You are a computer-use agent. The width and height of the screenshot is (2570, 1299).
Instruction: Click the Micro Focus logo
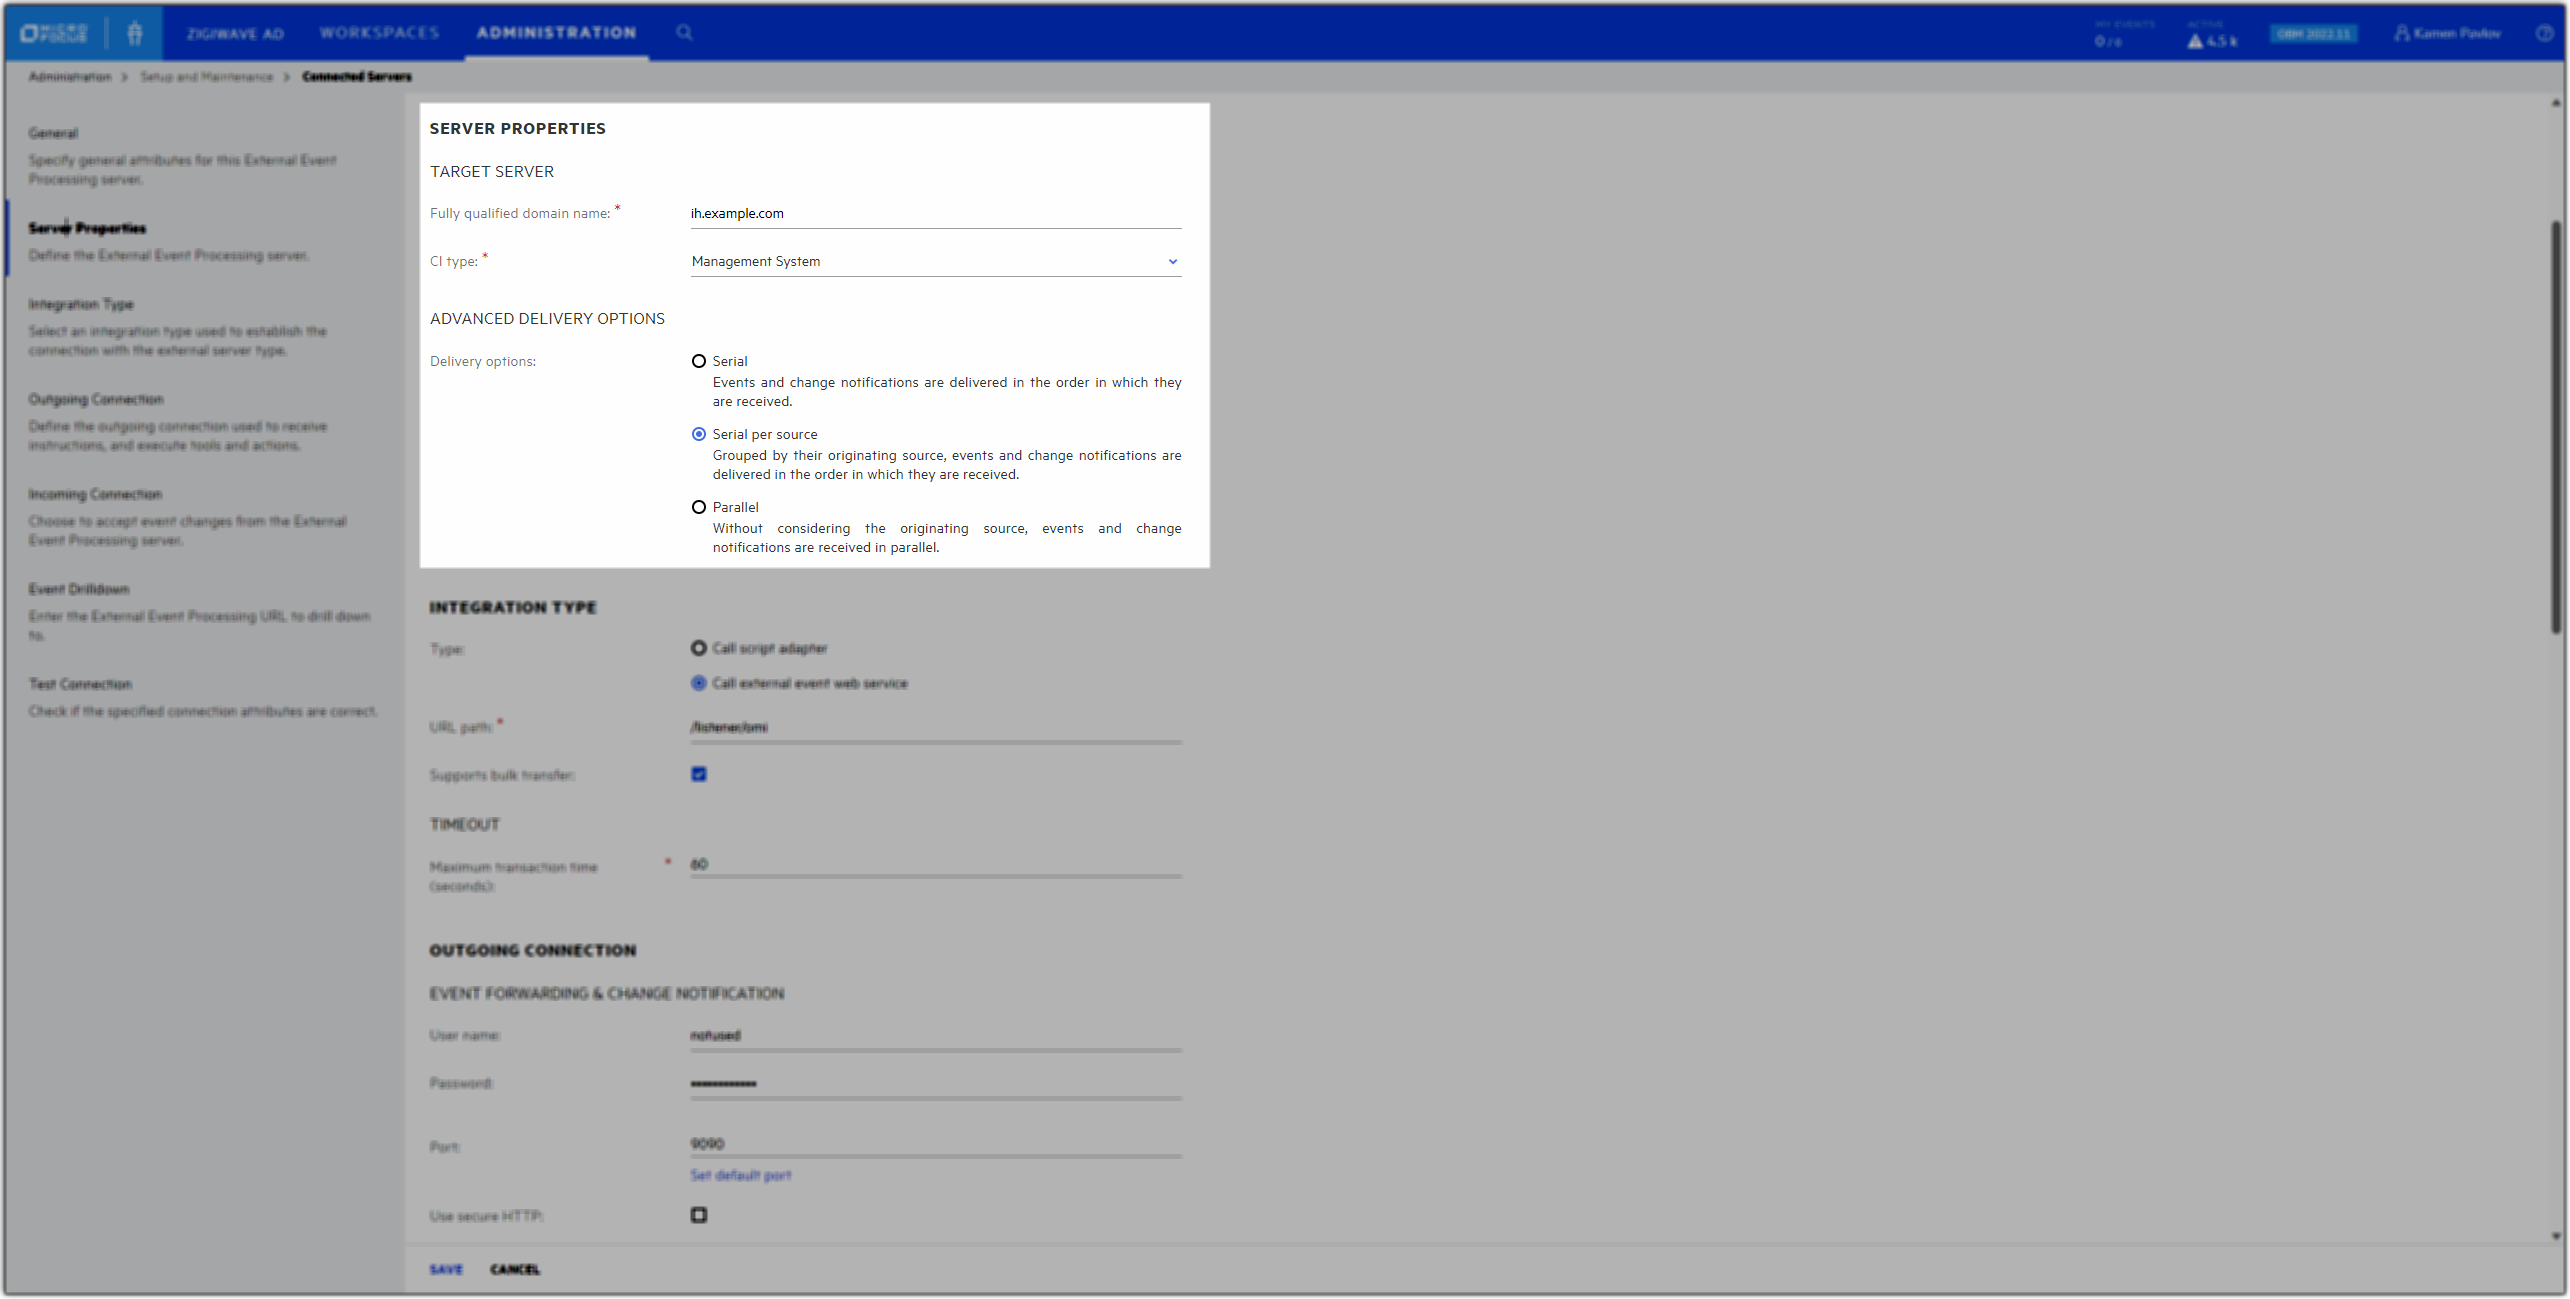pyautogui.click(x=52, y=32)
